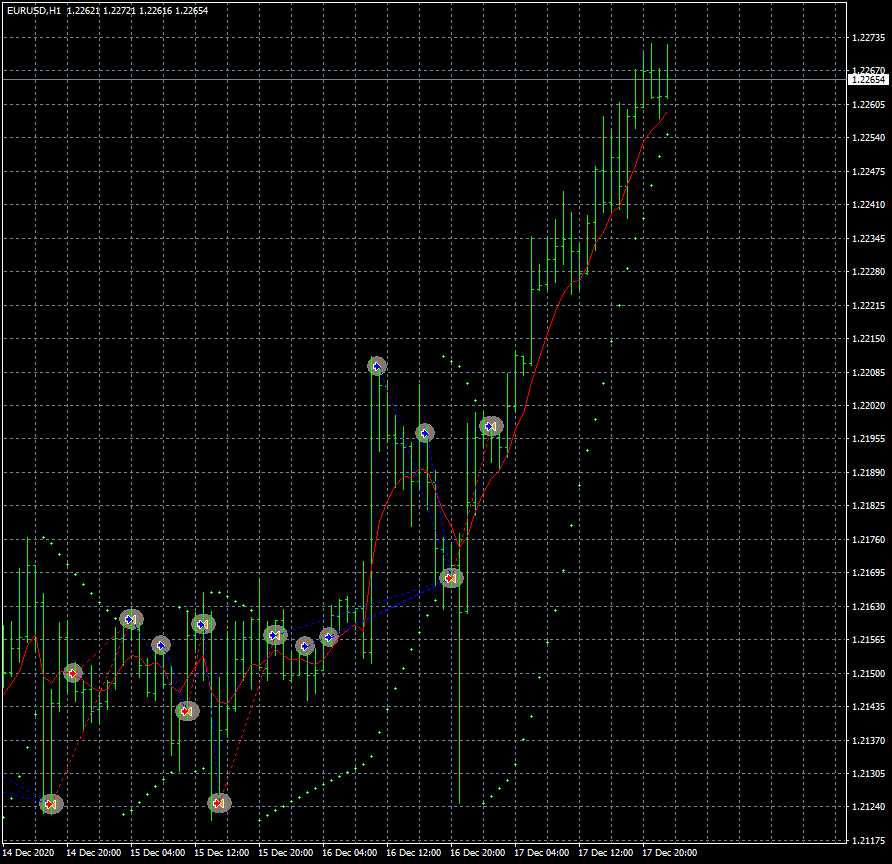
Task: Click the 1.22540 price scale label
Action: coord(869,138)
